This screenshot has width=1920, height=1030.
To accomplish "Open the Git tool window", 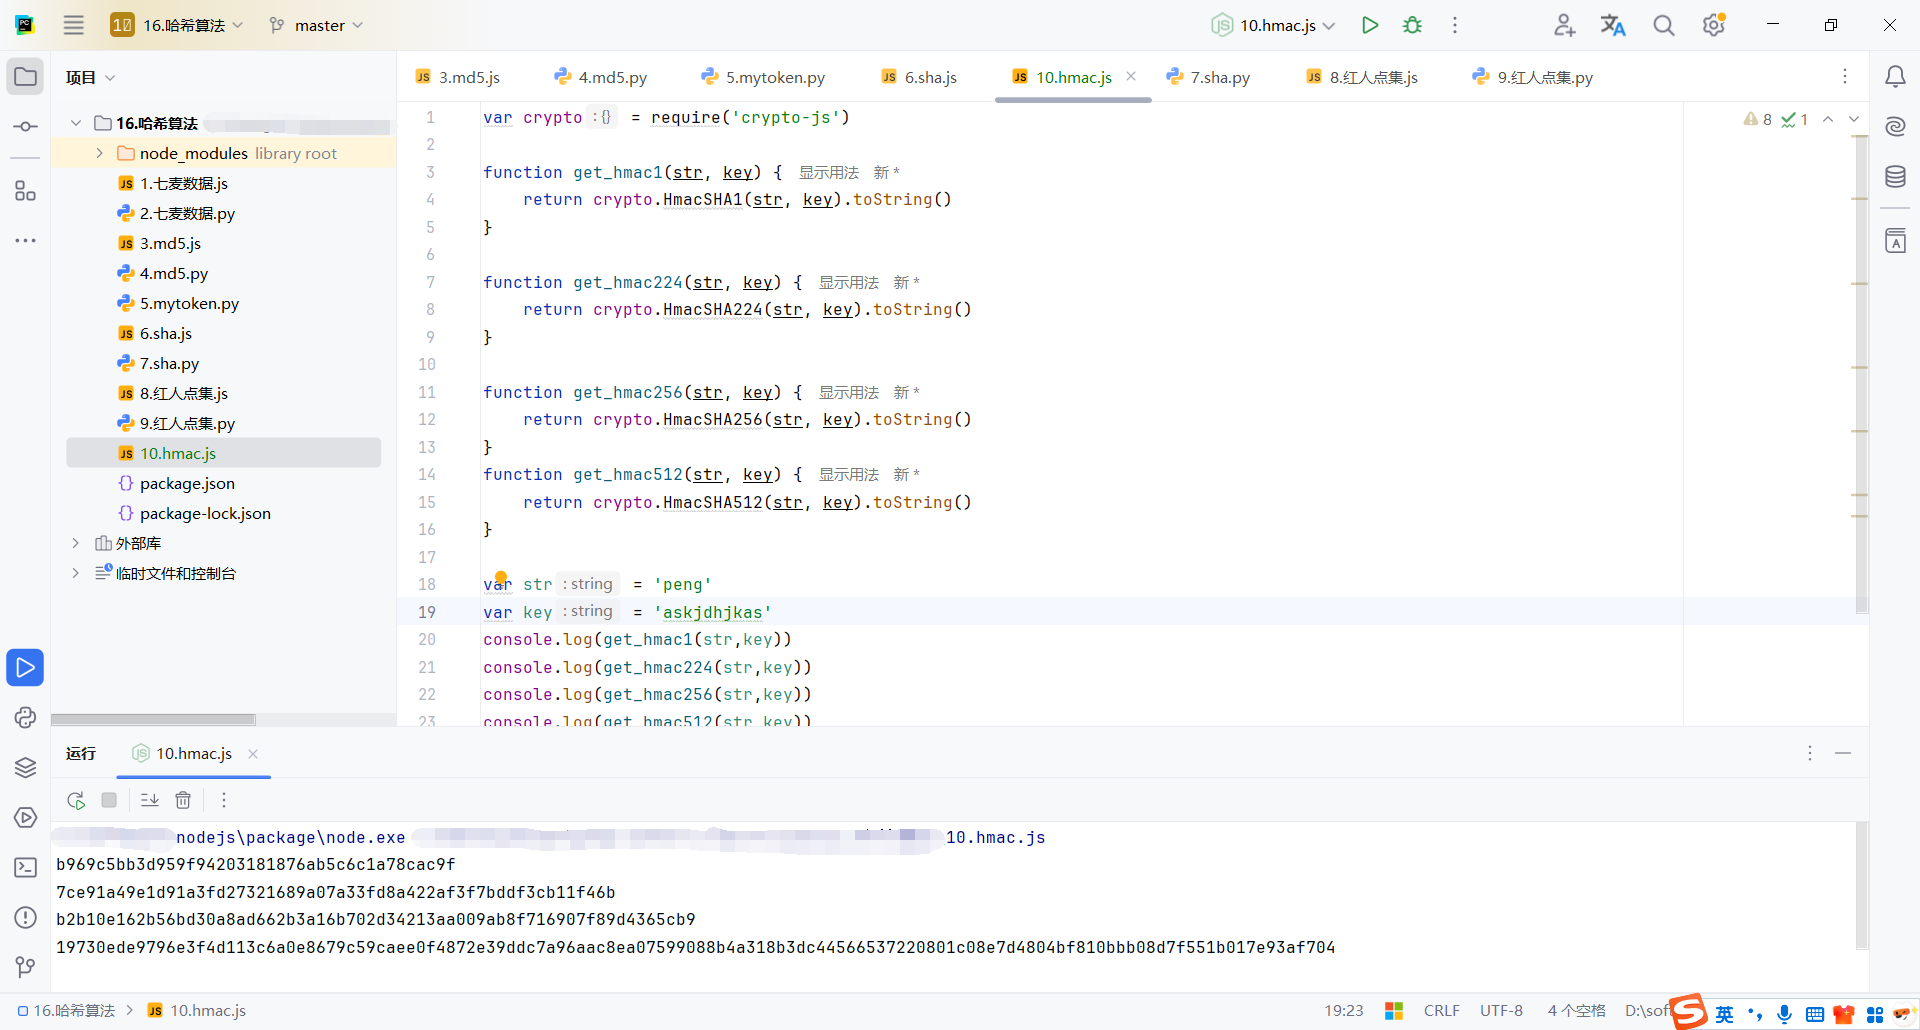I will click(25, 967).
